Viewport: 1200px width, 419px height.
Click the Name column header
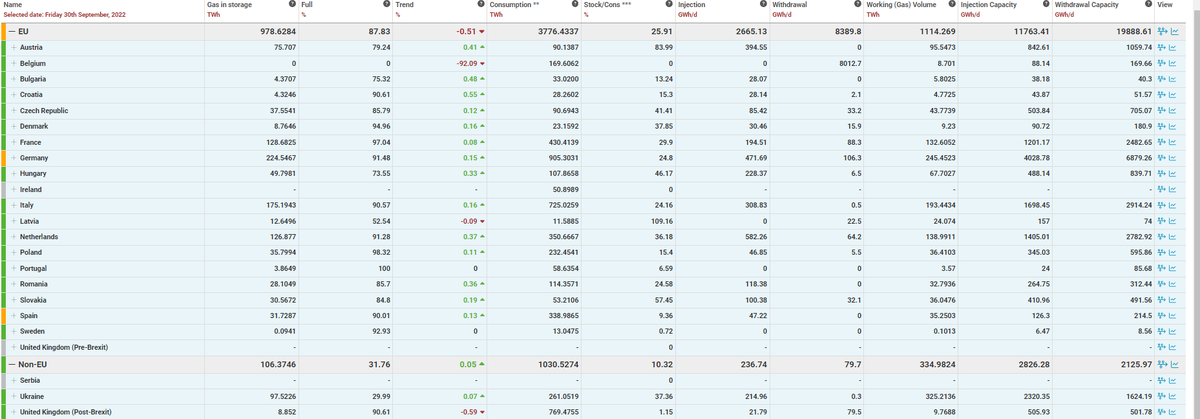pos(13,5)
